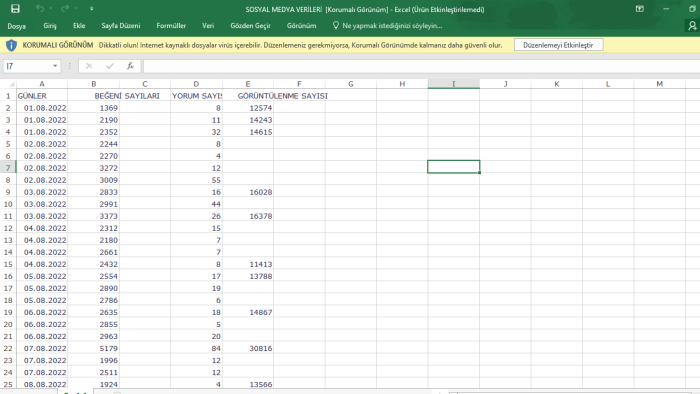Click inside the formula bar field

421,66
